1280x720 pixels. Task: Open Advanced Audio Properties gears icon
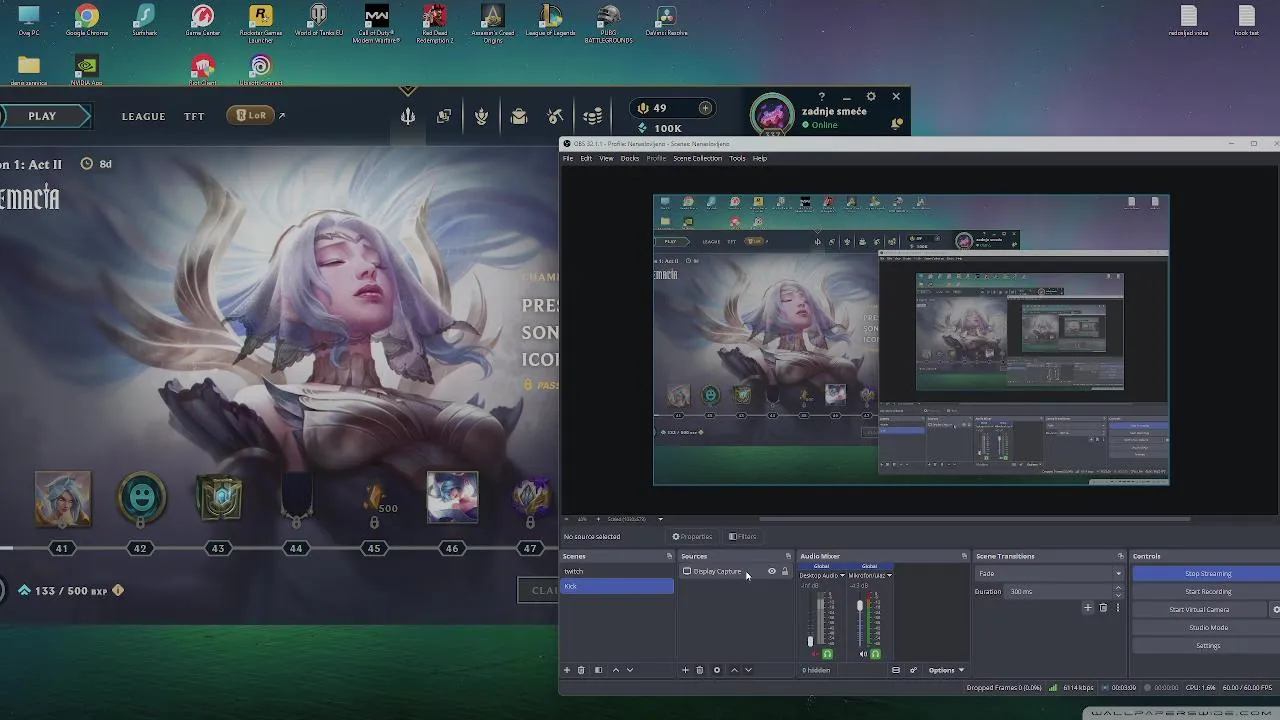click(913, 670)
